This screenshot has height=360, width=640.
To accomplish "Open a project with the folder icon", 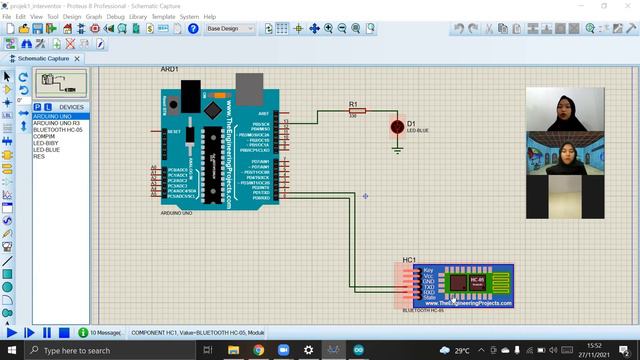I will (x=24, y=29).
